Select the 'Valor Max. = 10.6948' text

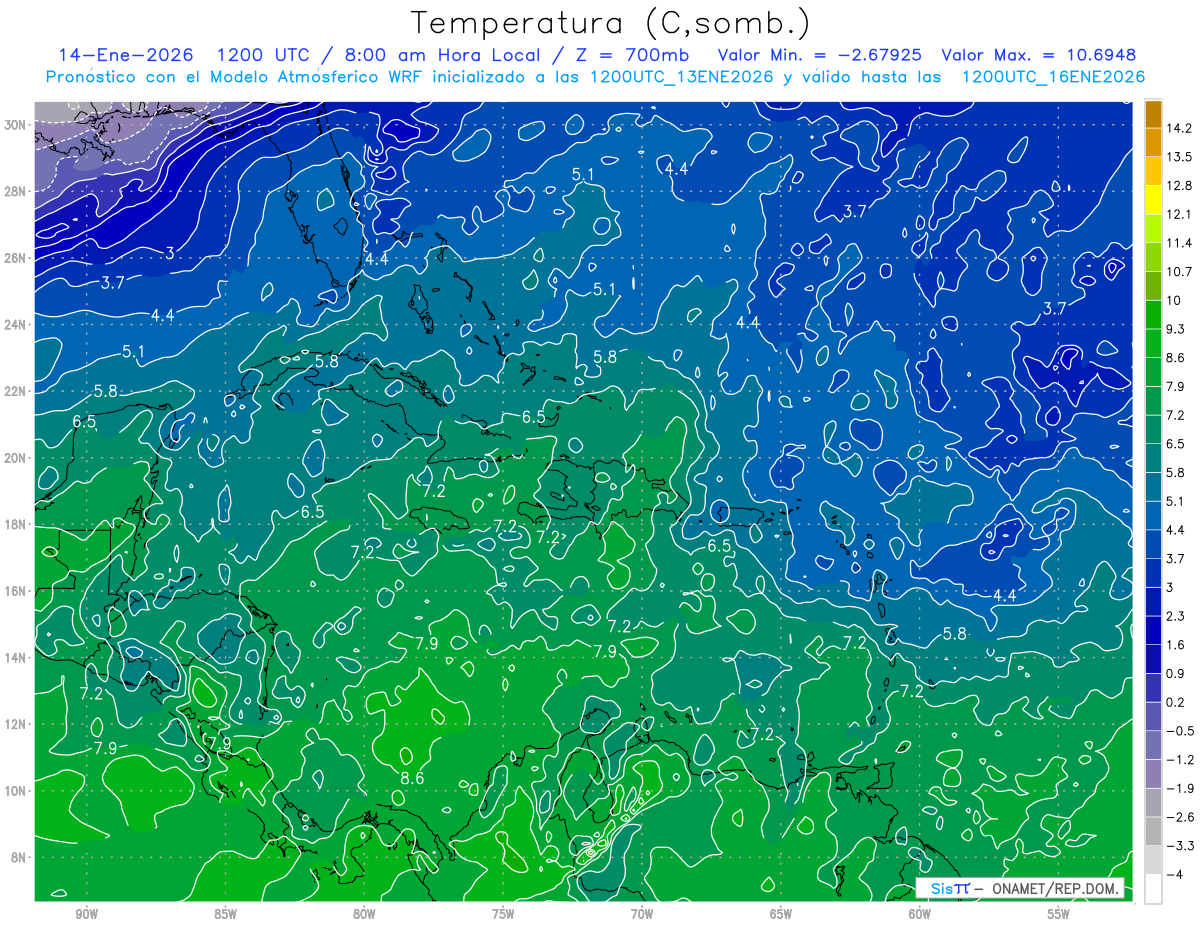click(x=1039, y=55)
